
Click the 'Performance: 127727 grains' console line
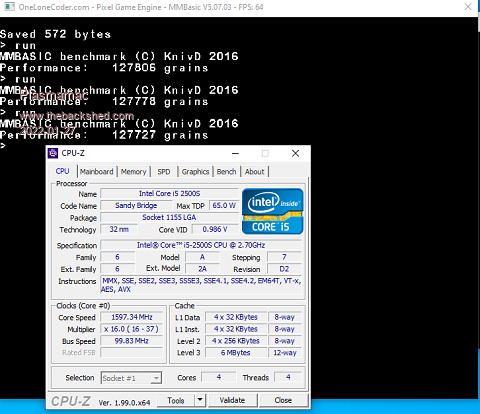(x=104, y=135)
